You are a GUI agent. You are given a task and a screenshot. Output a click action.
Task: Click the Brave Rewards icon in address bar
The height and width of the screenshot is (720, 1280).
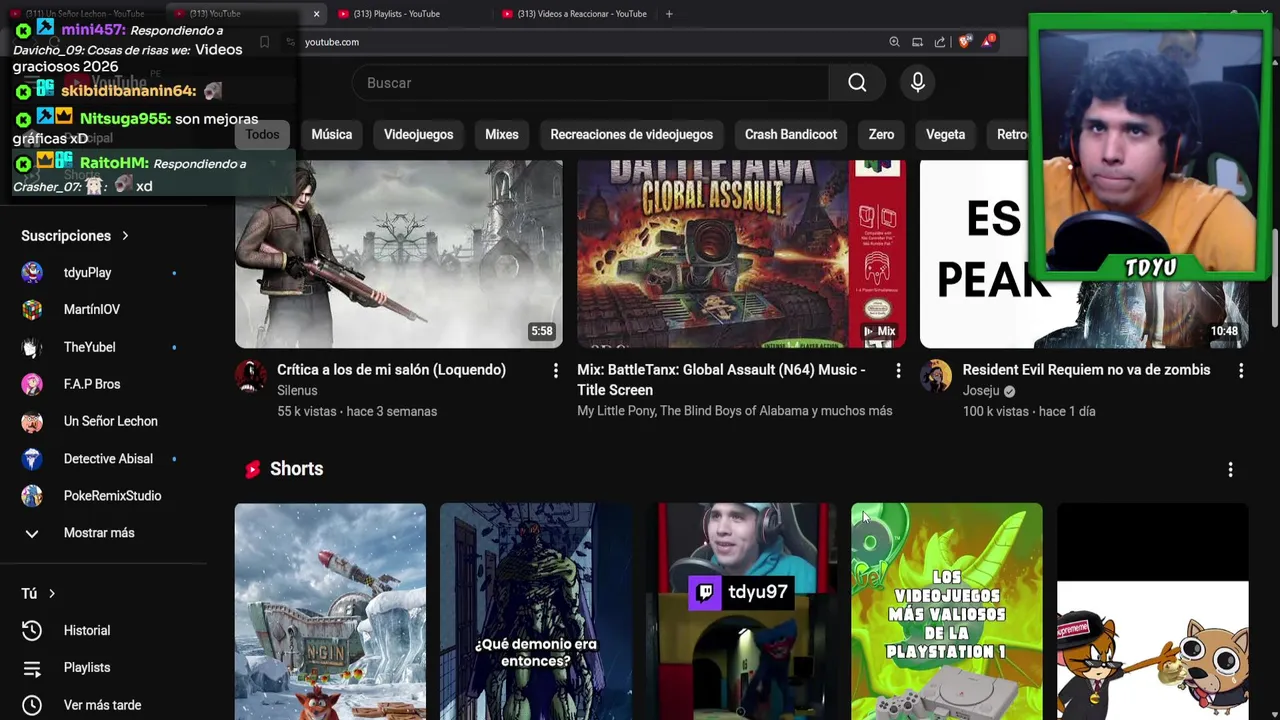(x=989, y=41)
